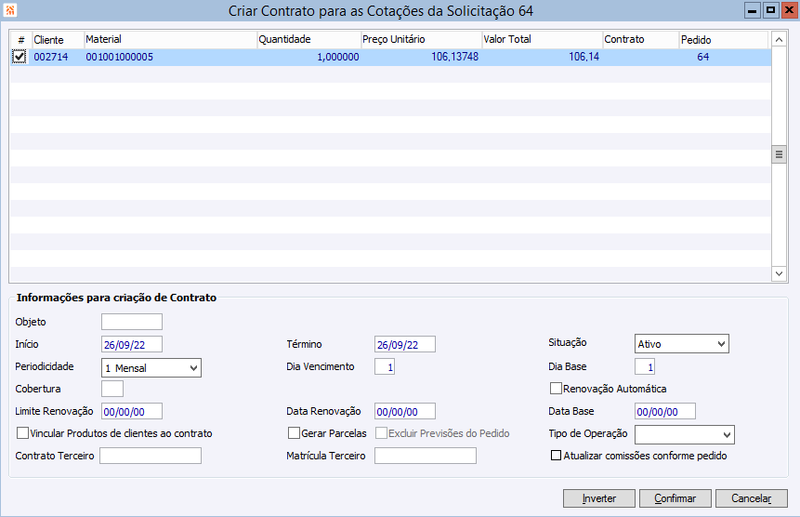Uncheck the row checkbox for client 002714
The image size is (800, 517).
[19, 57]
